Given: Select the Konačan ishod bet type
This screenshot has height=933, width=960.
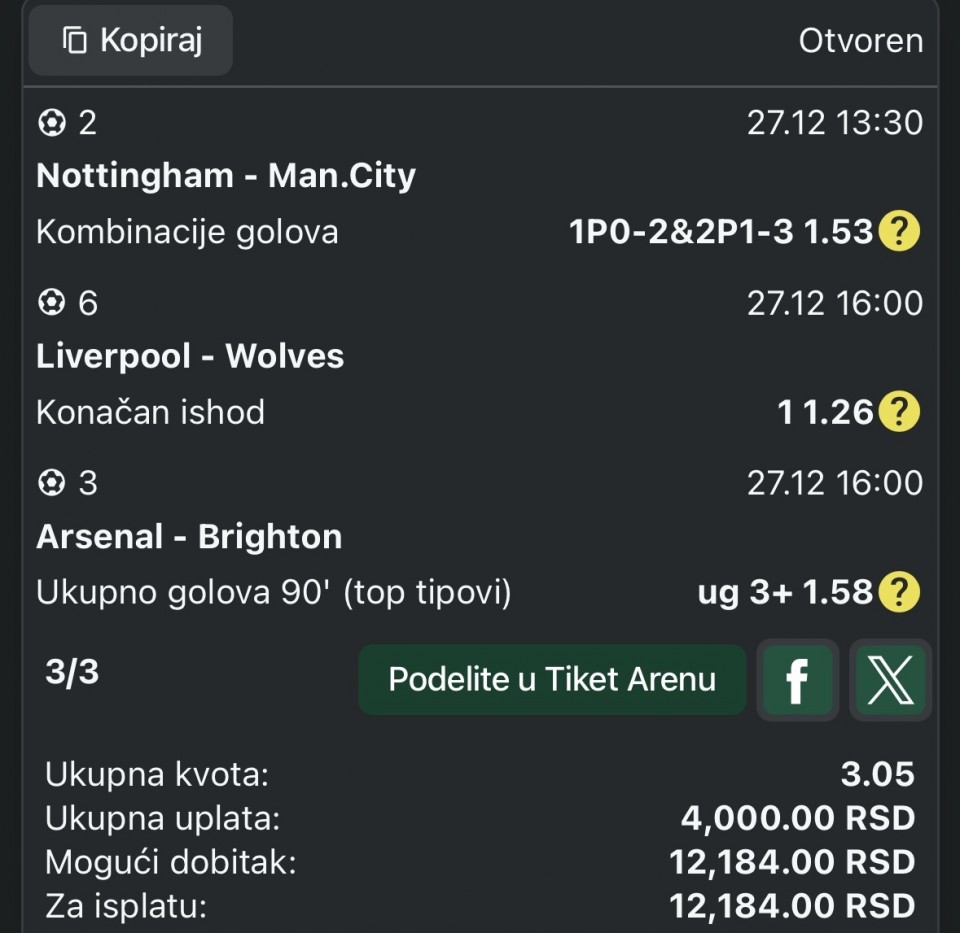Looking at the screenshot, I should point(150,411).
